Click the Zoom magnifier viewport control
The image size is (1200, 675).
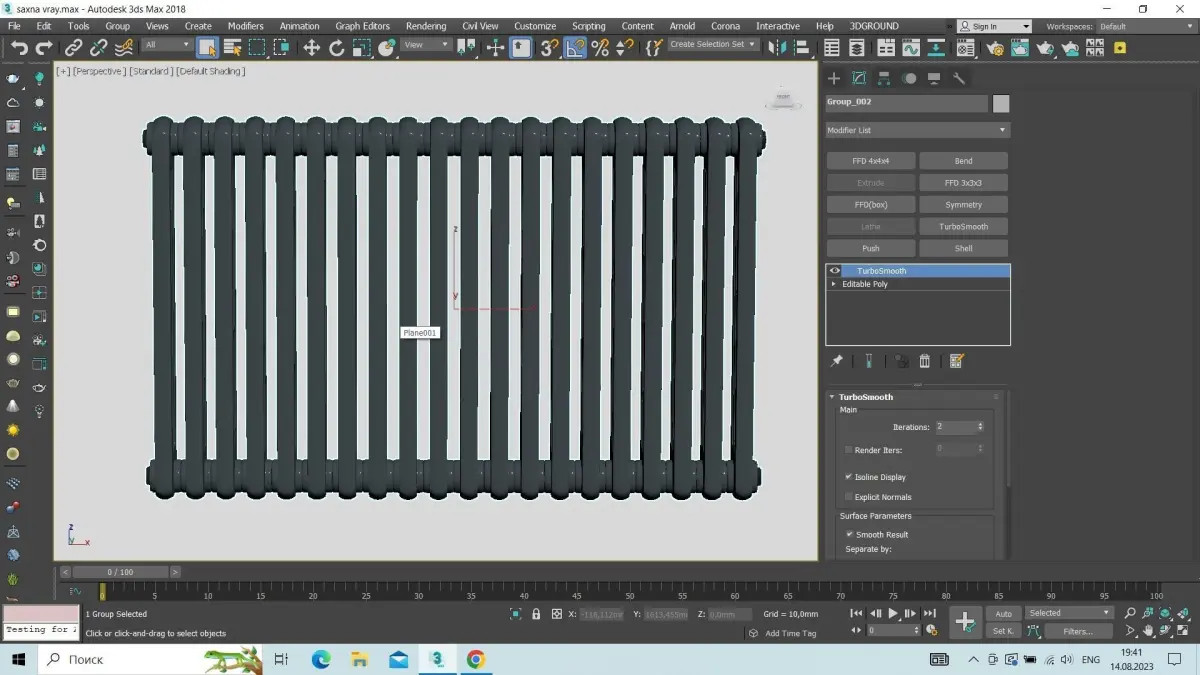pos(1130,613)
